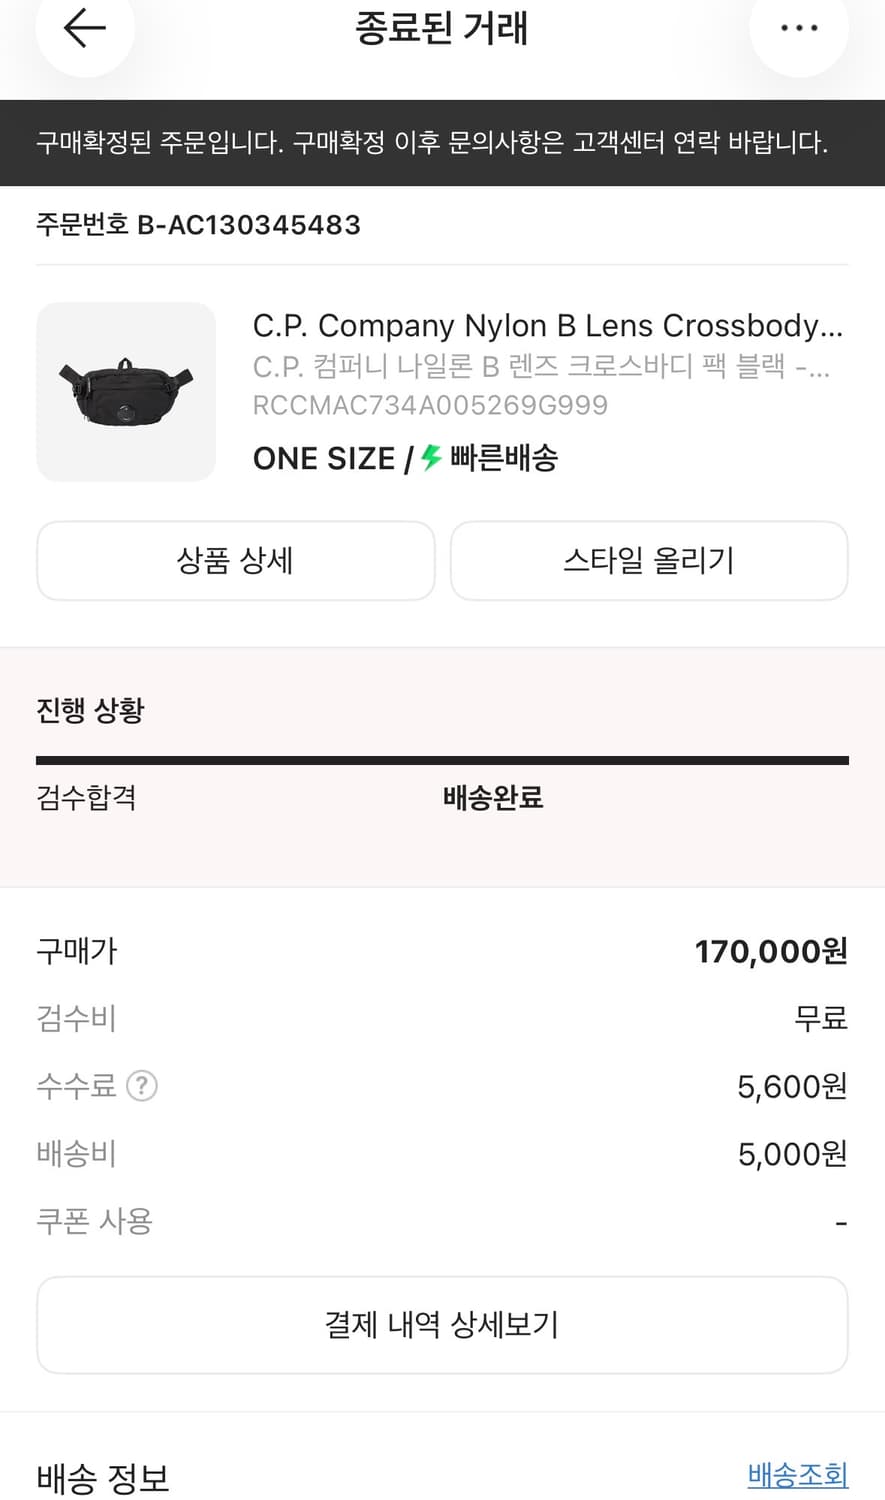Click the C.P. Company Nylon B Lens title
The width and height of the screenshot is (885, 1500).
tap(547, 326)
